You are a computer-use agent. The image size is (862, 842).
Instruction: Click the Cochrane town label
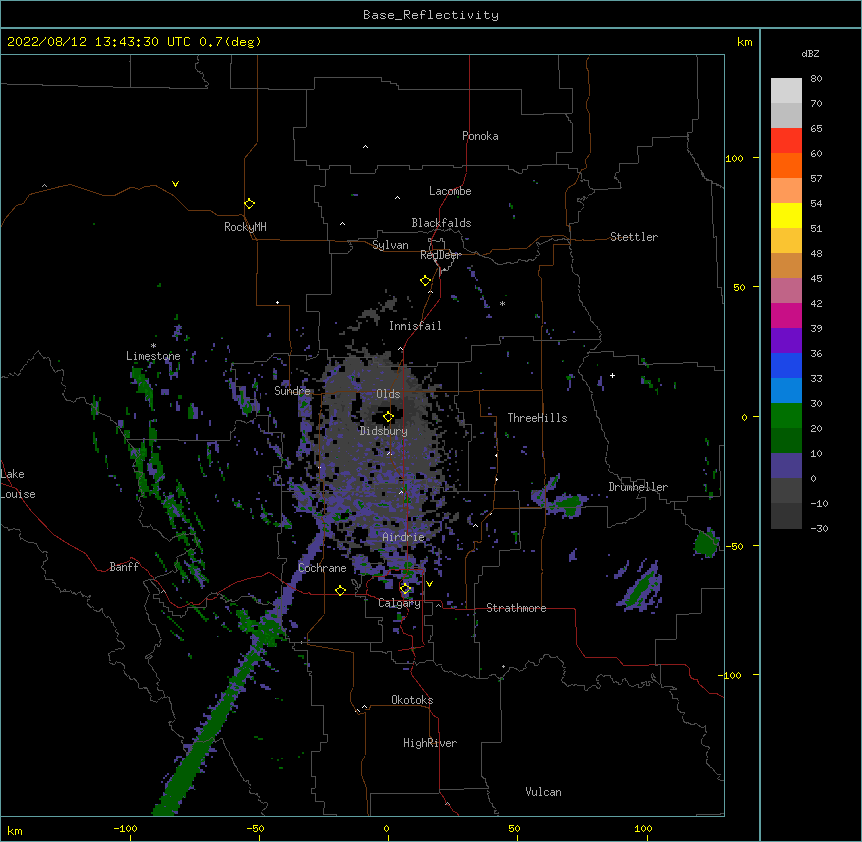pyautogui.click(x=322, y=568)
